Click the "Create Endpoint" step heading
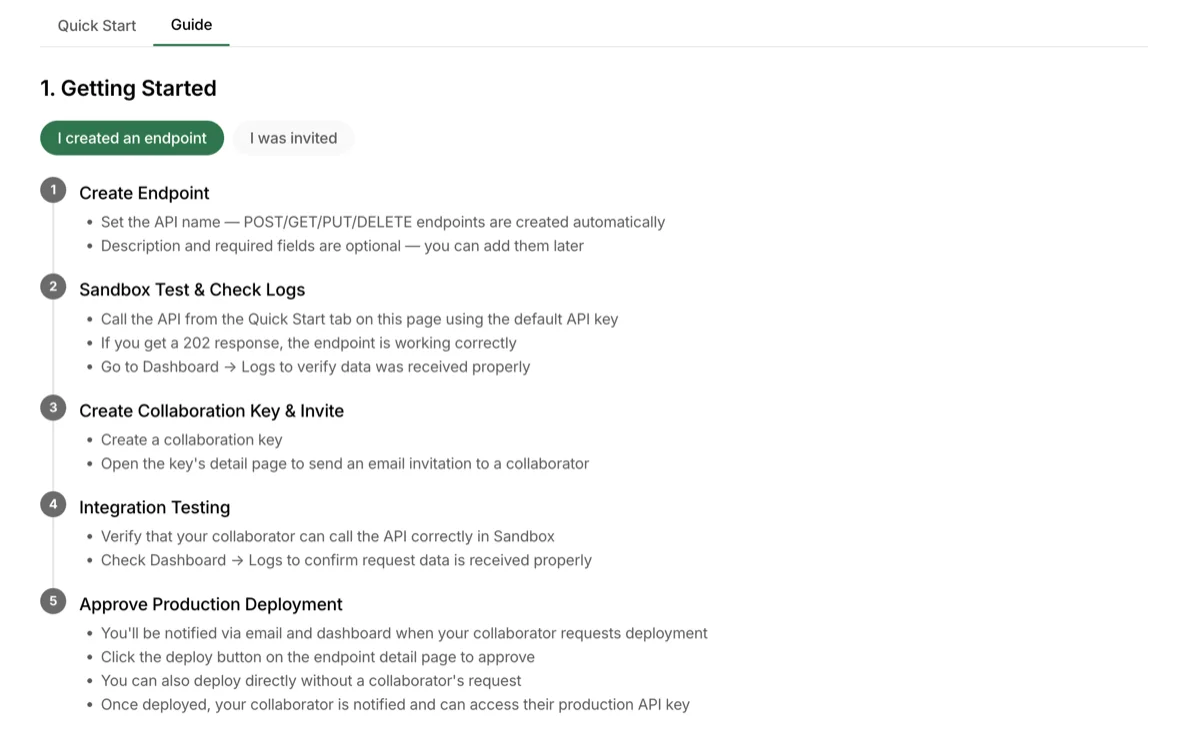The width and height of the screenshot is (1200, 745). (144, 193)
